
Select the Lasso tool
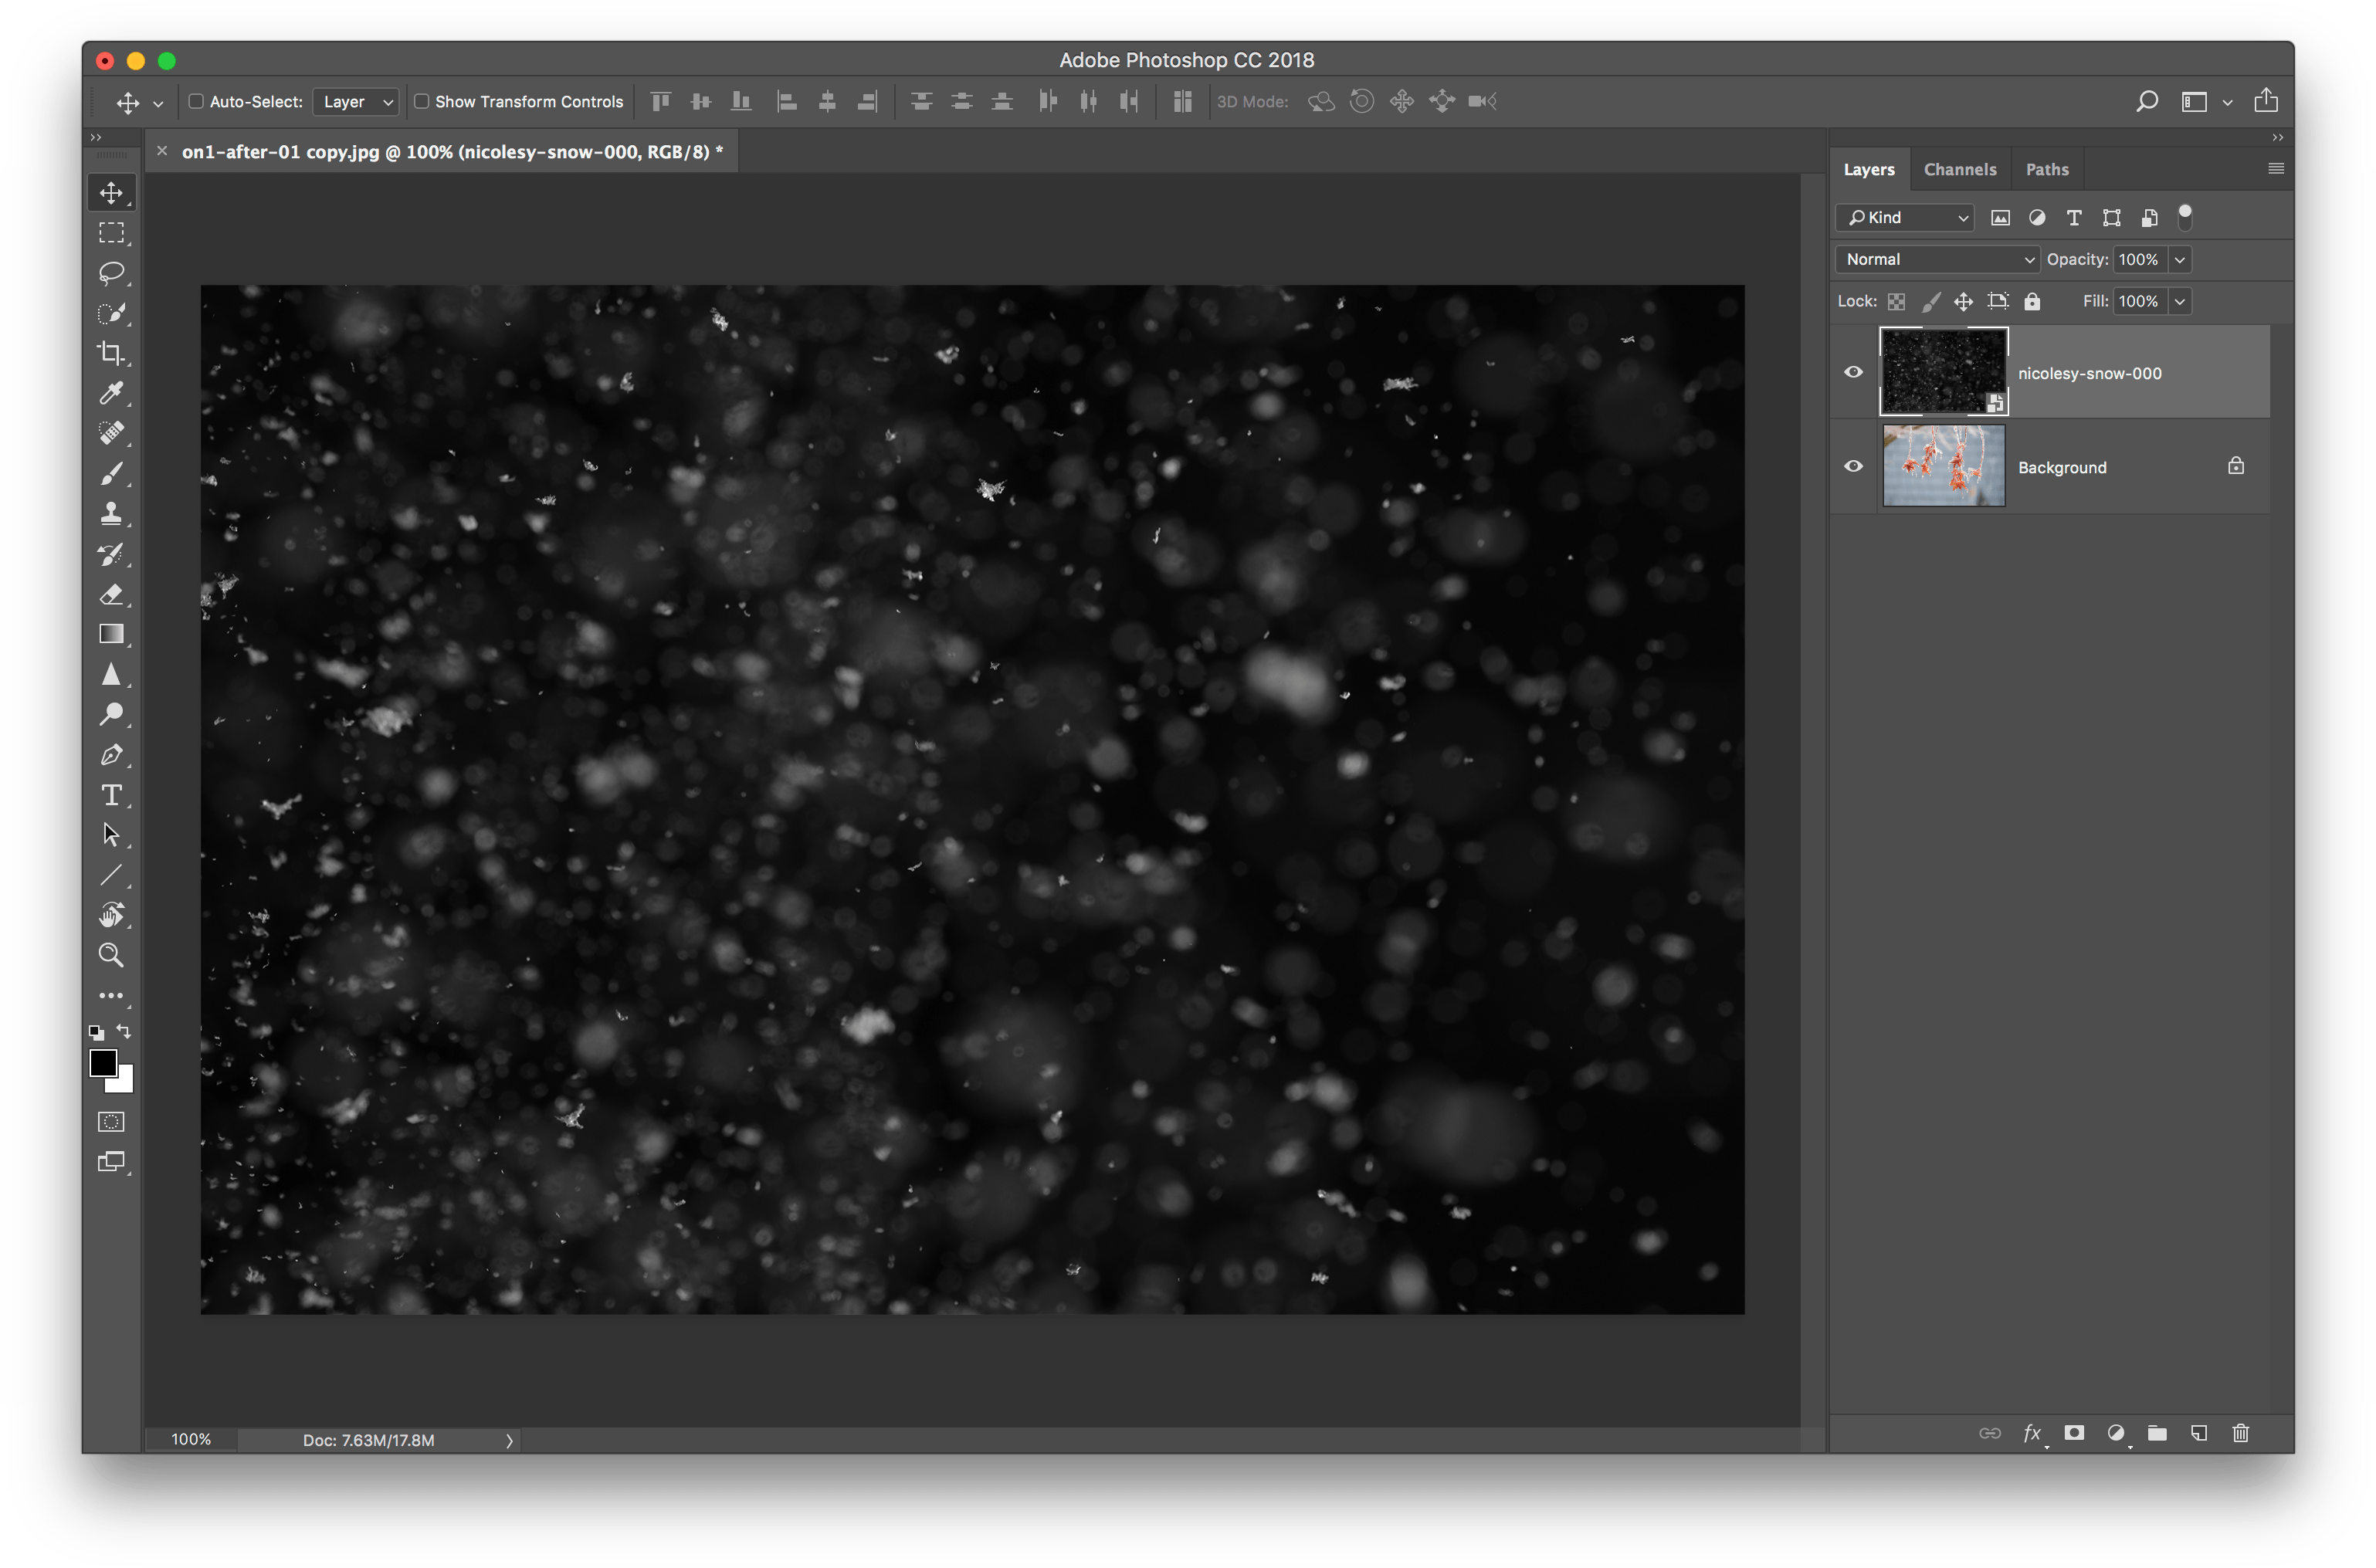click(111, 273)
